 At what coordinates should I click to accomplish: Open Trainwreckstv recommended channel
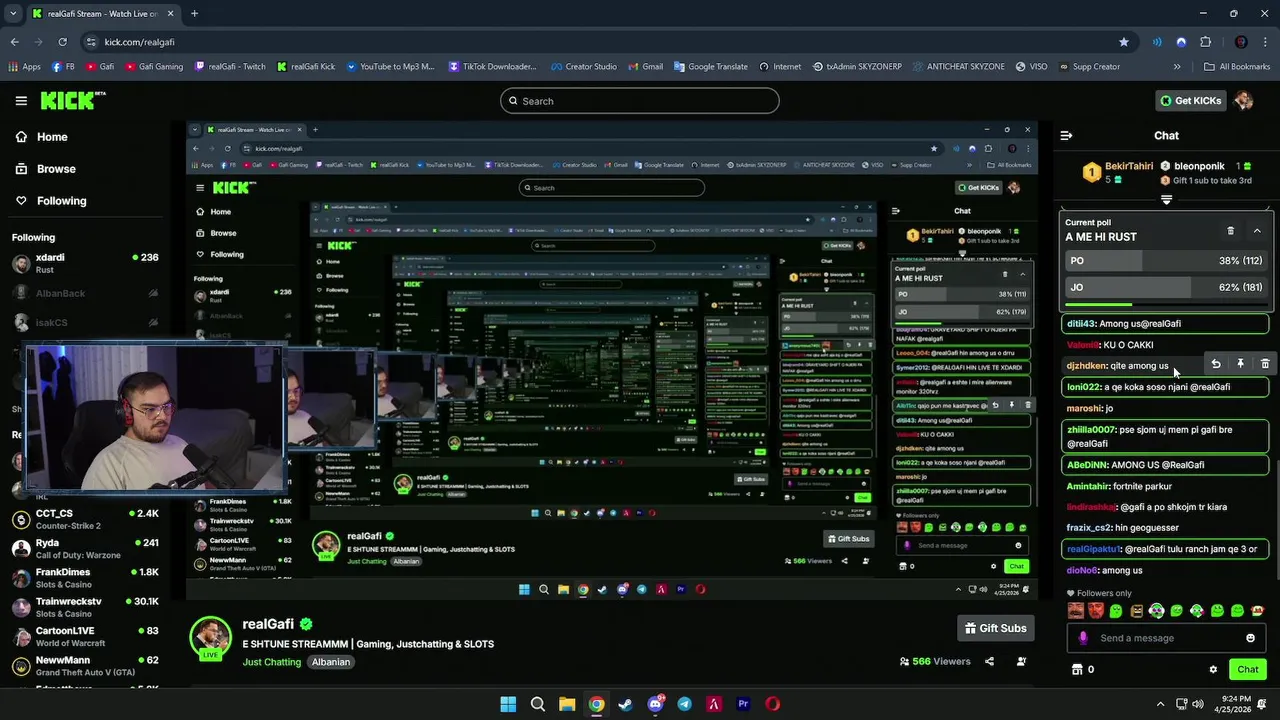(x=85, y=607)
